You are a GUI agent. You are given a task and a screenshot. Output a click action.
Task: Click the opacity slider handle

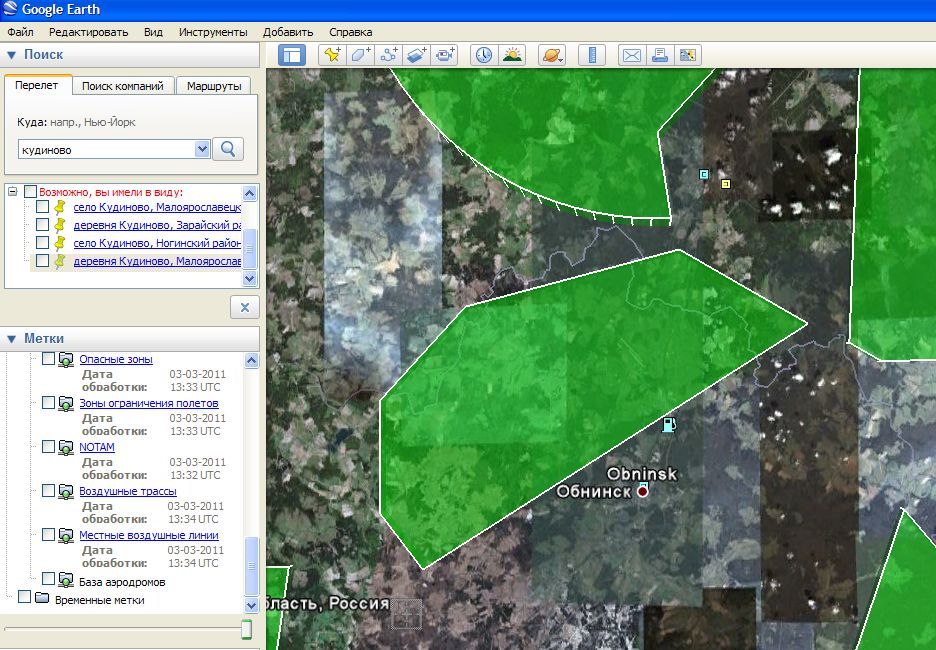pos(246,629)
